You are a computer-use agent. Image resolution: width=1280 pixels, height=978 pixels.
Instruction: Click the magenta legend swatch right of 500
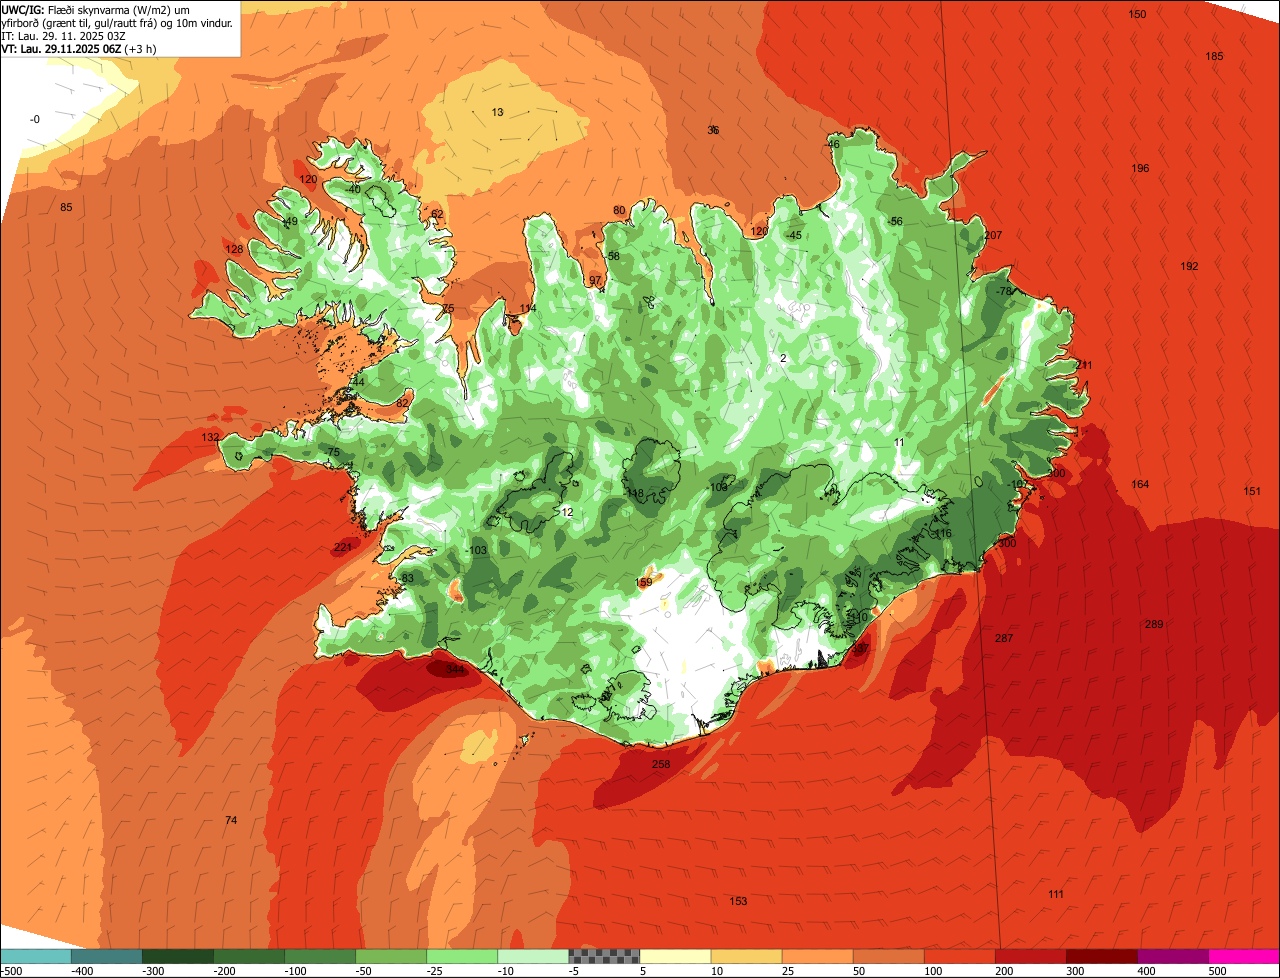[1244, 956]
